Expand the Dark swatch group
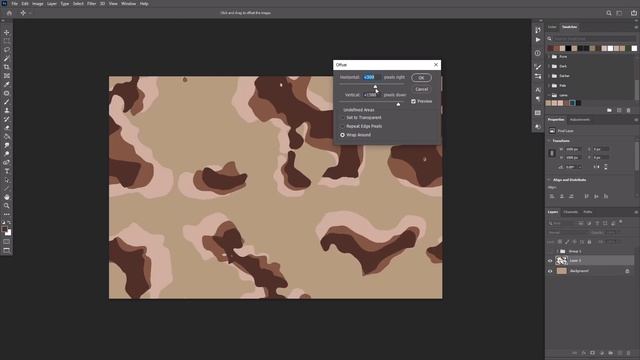Viewport: 640px width, 360px height. [x=549, y=66]
